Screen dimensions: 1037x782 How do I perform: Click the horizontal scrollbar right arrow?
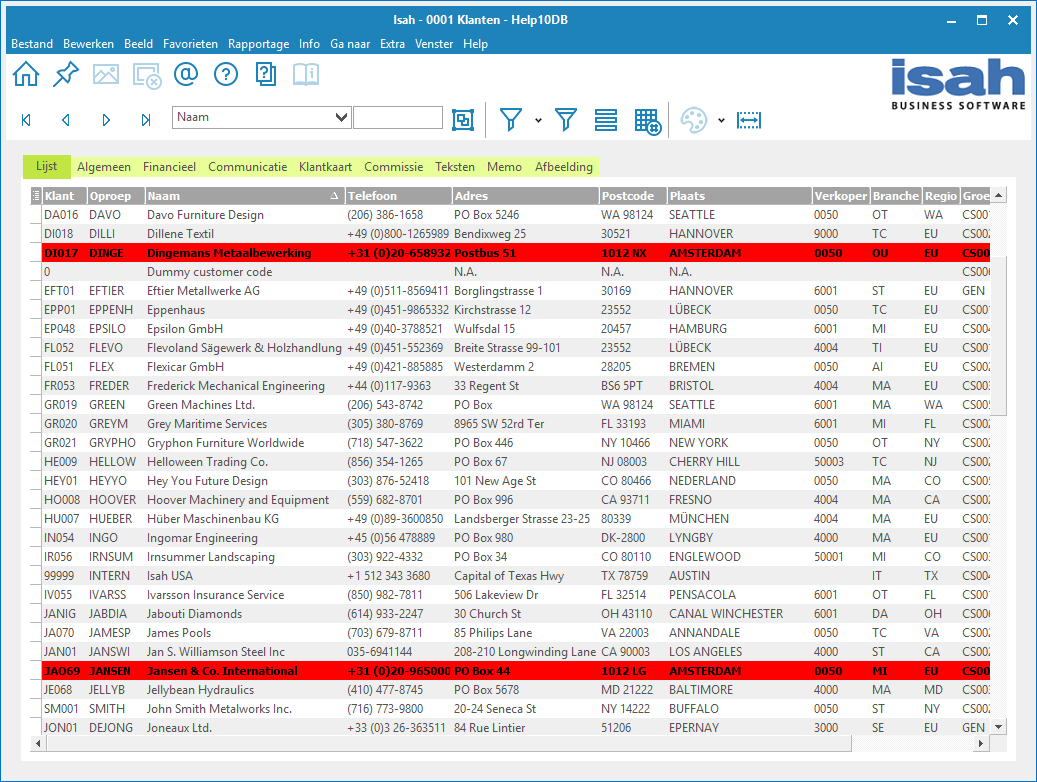(981, 744)
